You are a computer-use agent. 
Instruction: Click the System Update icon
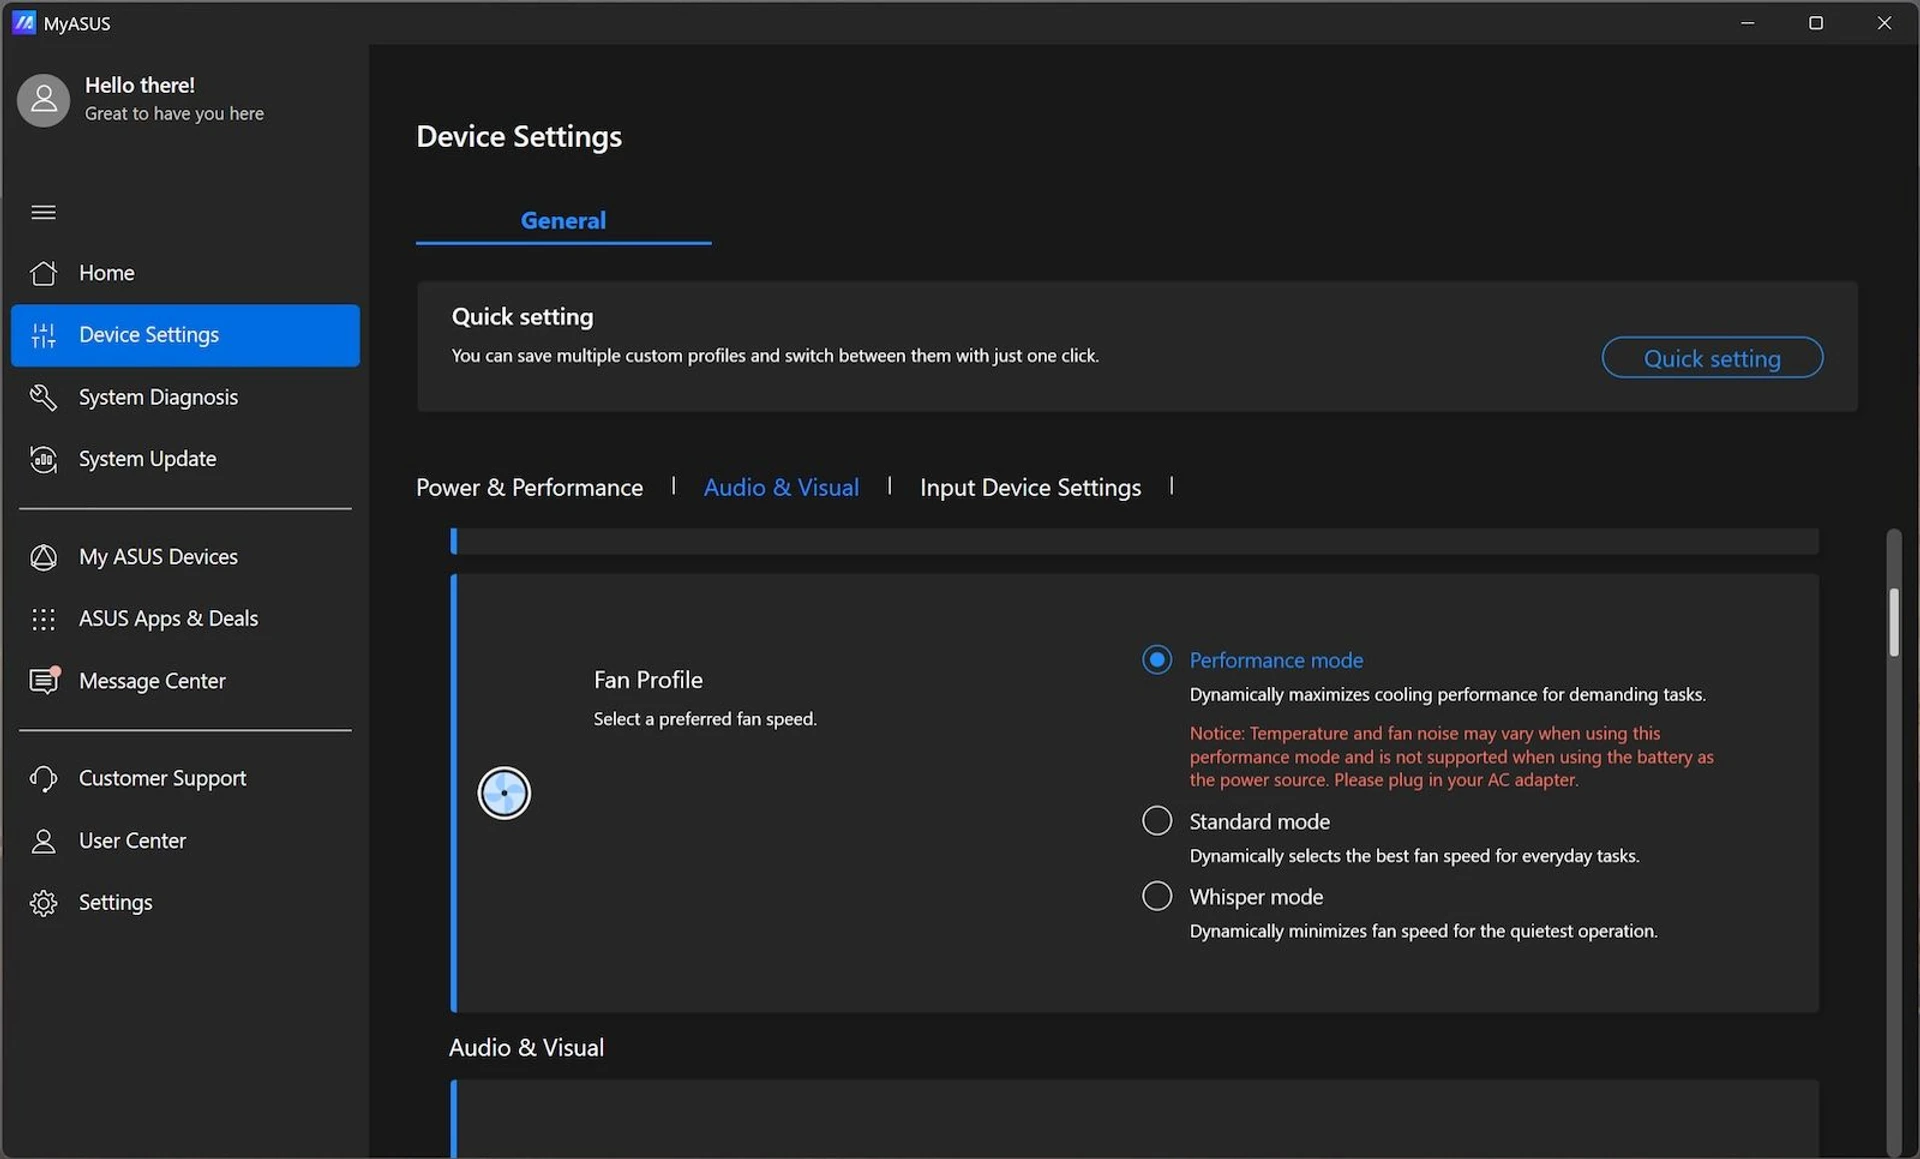click(x=43, y=459)
